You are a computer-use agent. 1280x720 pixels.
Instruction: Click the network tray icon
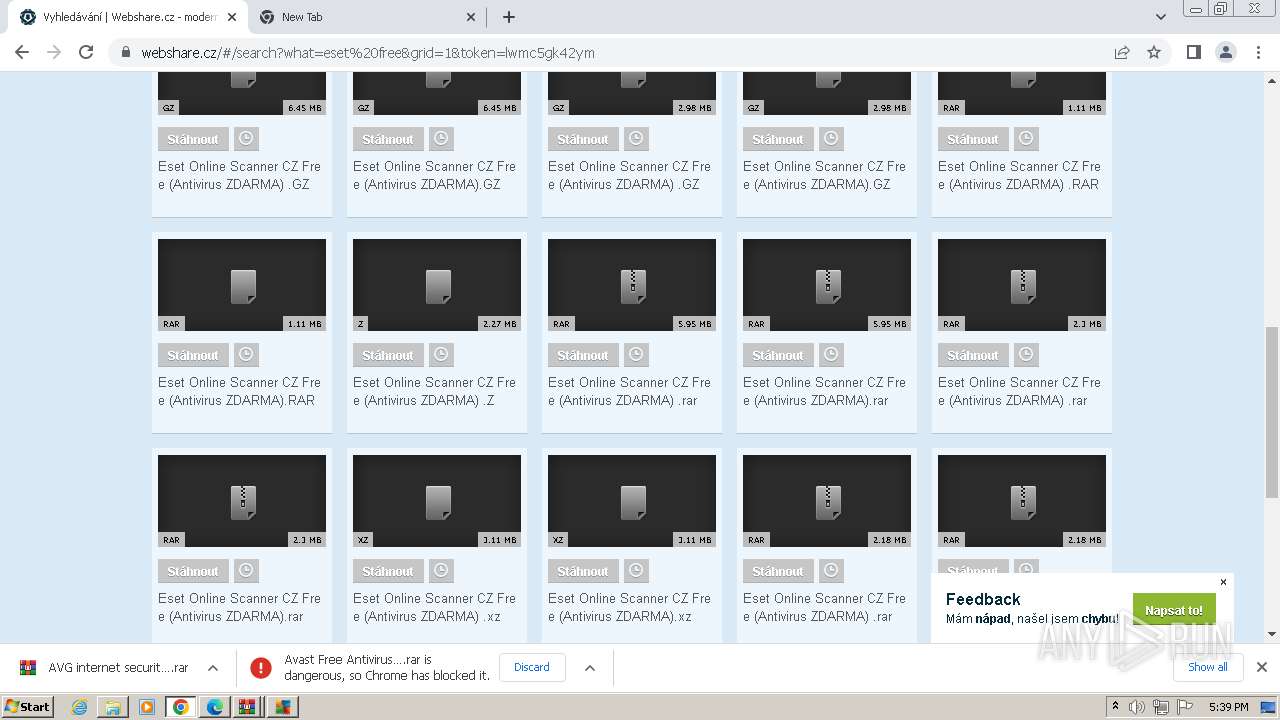click(x=1161, y=707)
